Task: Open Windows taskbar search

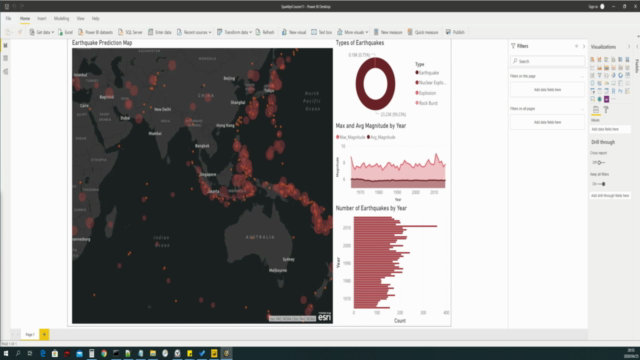Action: pyautogui.click(x=18, y=353)
